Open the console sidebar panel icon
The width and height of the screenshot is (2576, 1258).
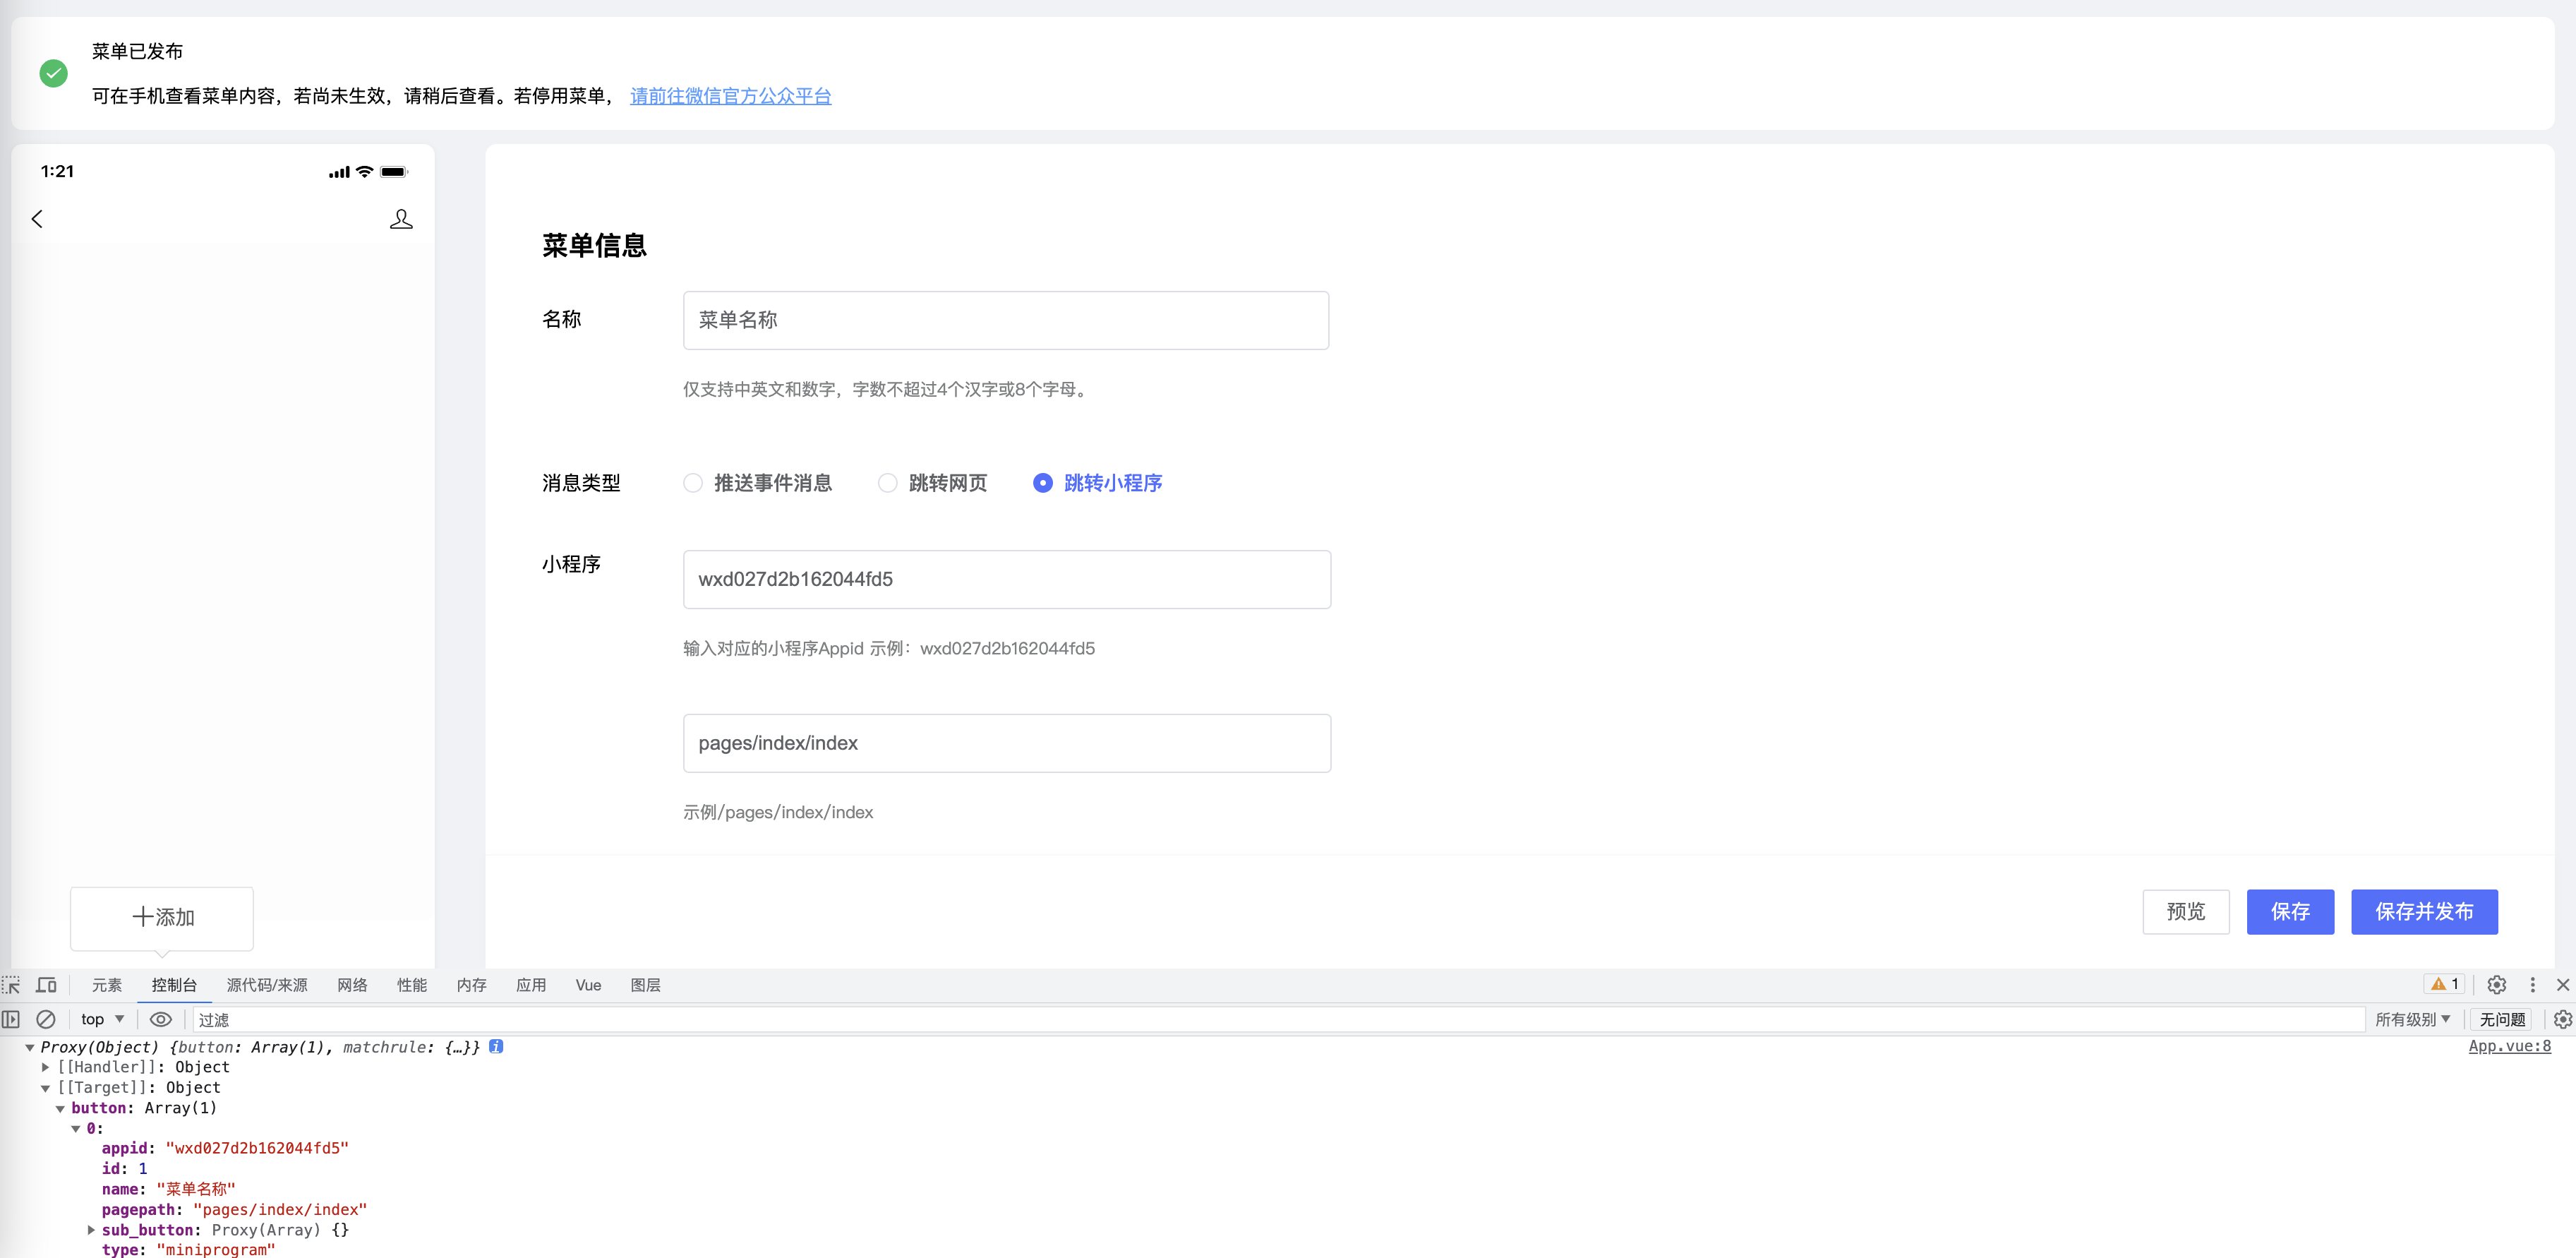11,1019
